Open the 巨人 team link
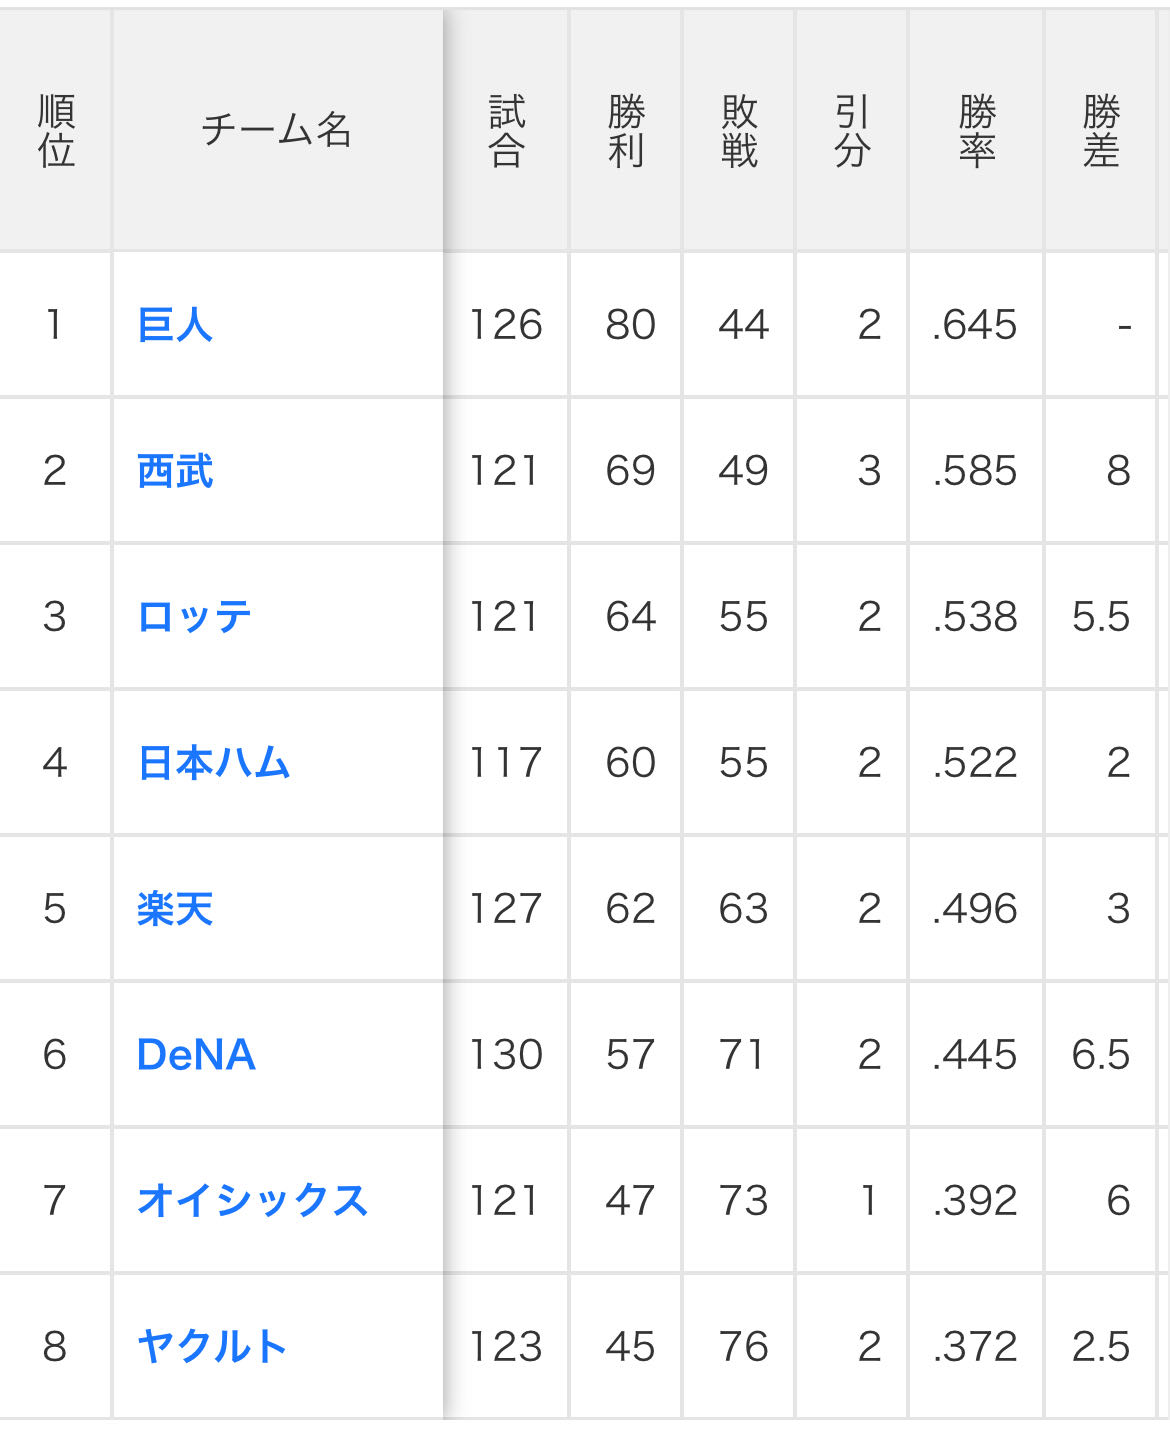The height and width of the screenshot is (1435, 1170). [x=175, y=325]
